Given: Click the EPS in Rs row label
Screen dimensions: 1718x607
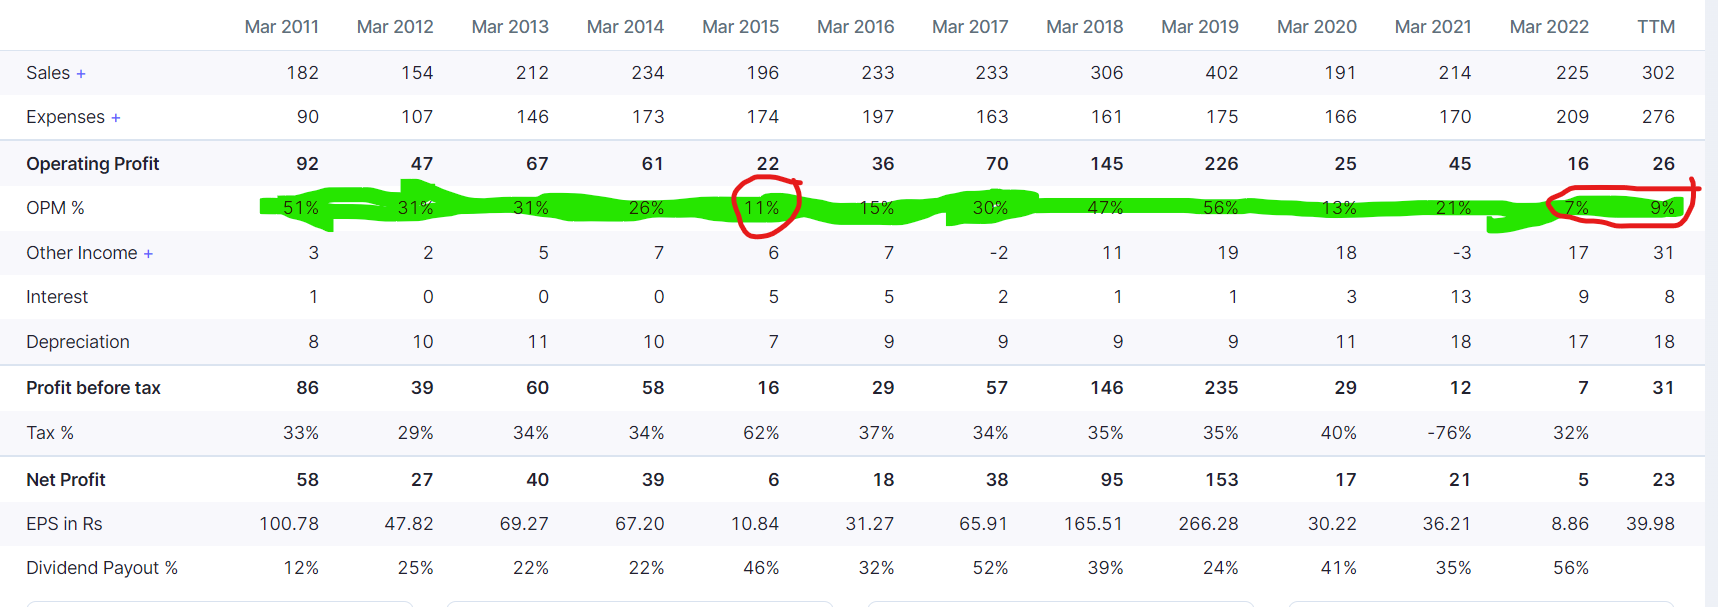Looking at the screenshot, I should click(x=64, y=524).
